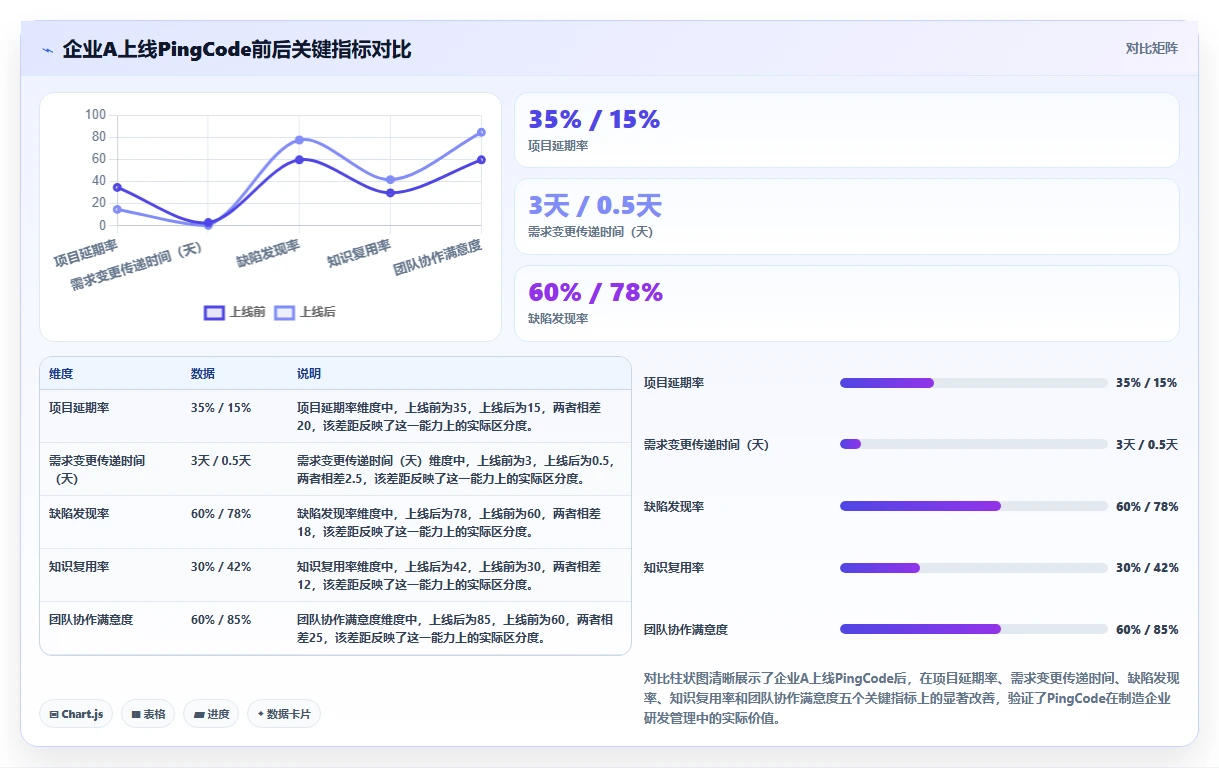Screen dimensions: 1219x768
Task: Click the 缺陷发现率 table row label
Action: tap(79, 513)
